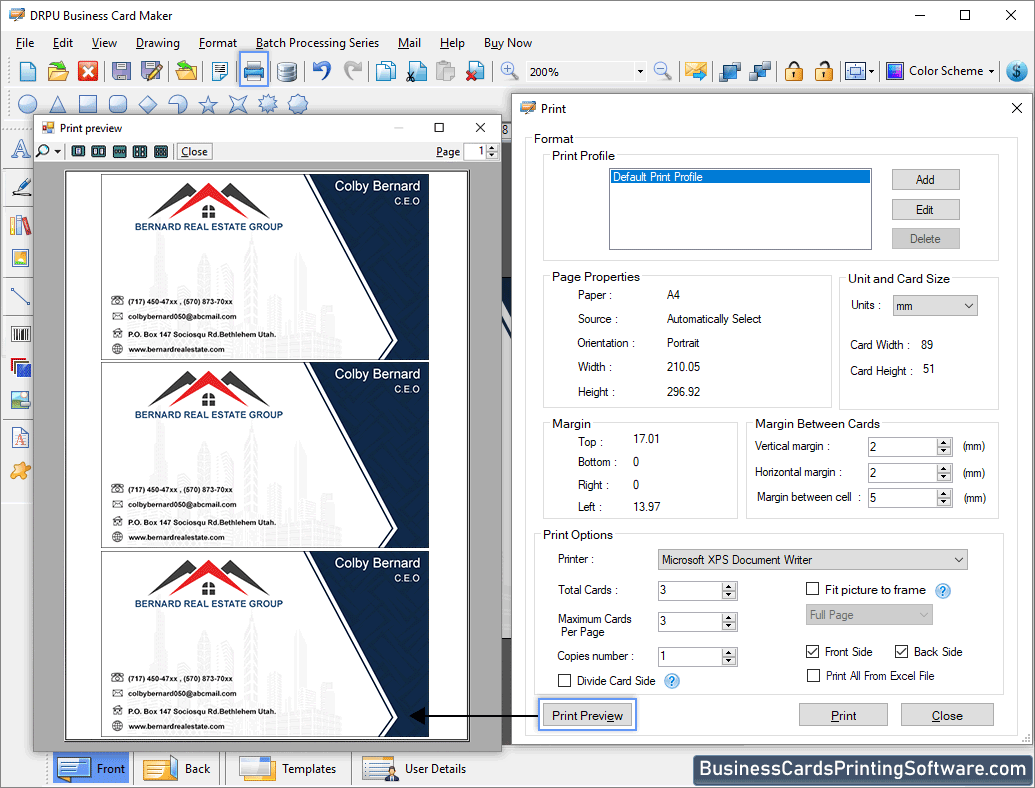1035x788 pixels.
Task: Open the Mail menu
Action: coord(409,43)
